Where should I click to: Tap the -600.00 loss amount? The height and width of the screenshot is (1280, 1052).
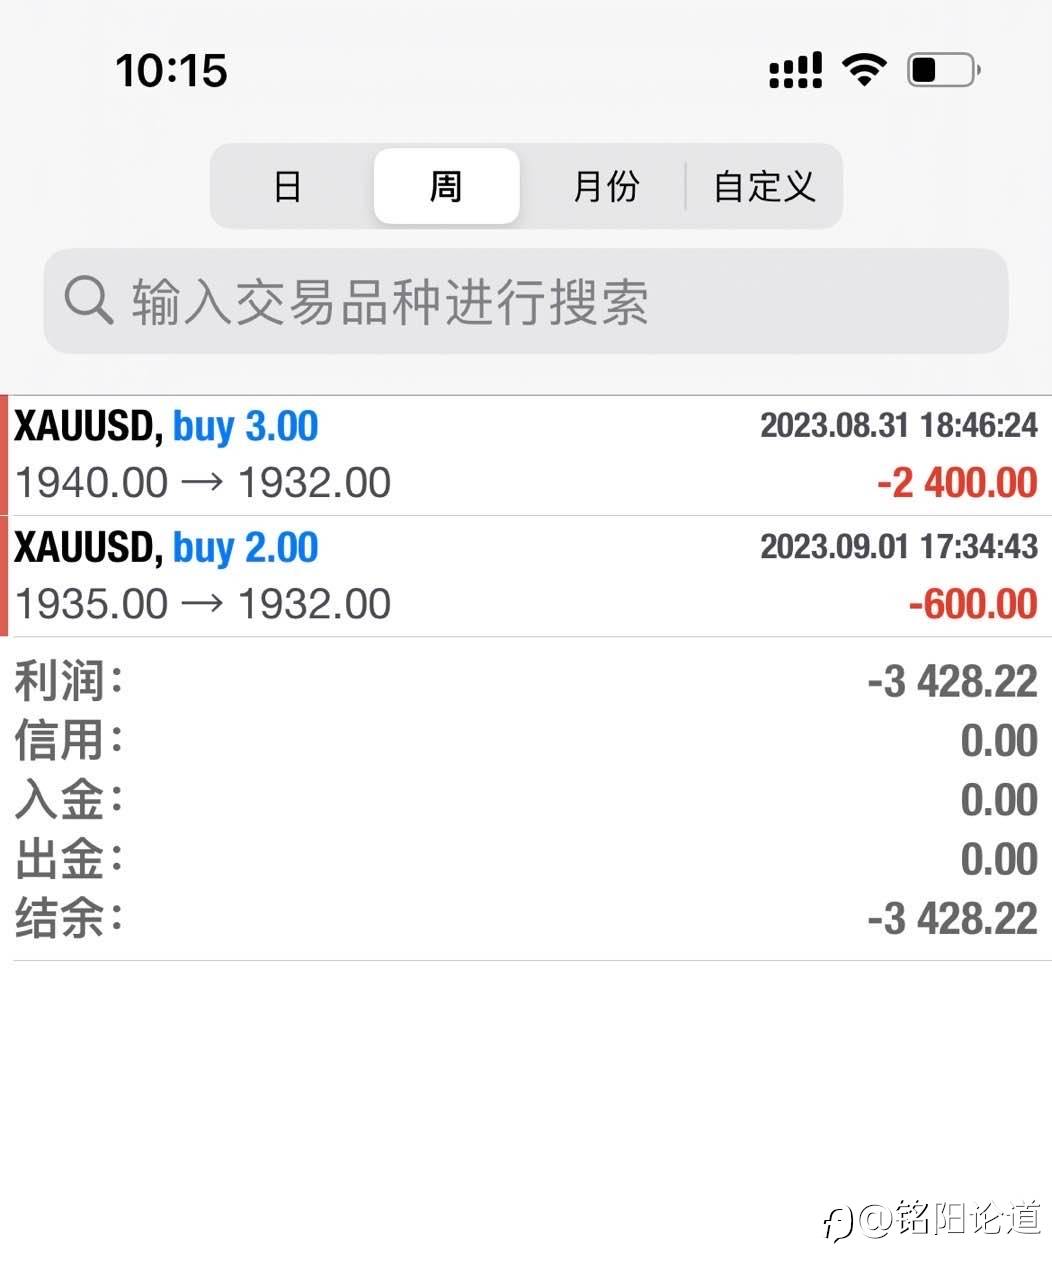(972, 604)
